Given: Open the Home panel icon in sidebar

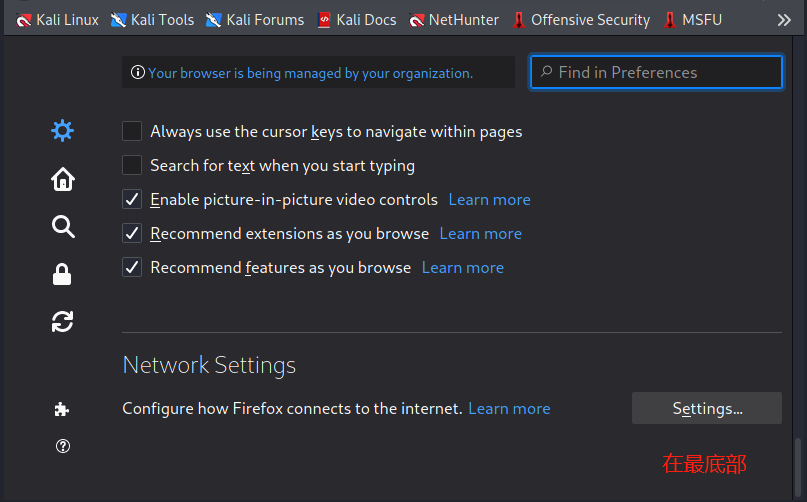Looking at the screenshot, I should [63, 179].
